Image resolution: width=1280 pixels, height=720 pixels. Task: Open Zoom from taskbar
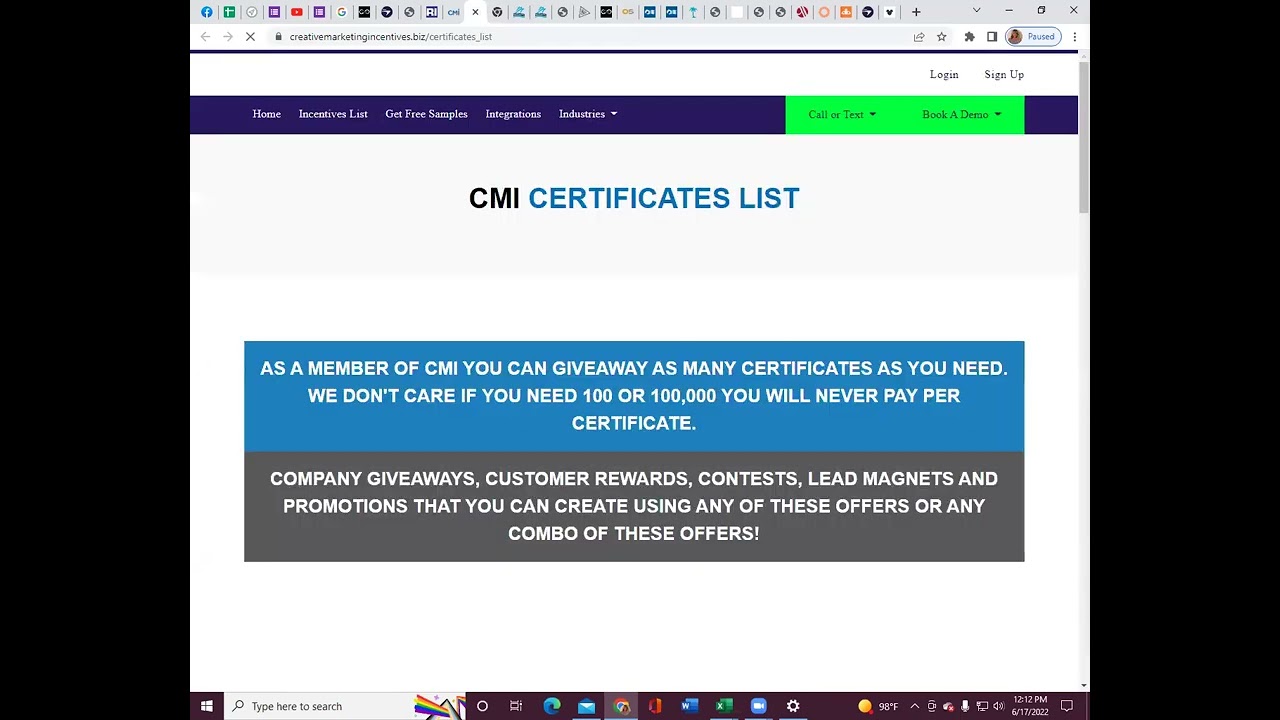[758, 706]
